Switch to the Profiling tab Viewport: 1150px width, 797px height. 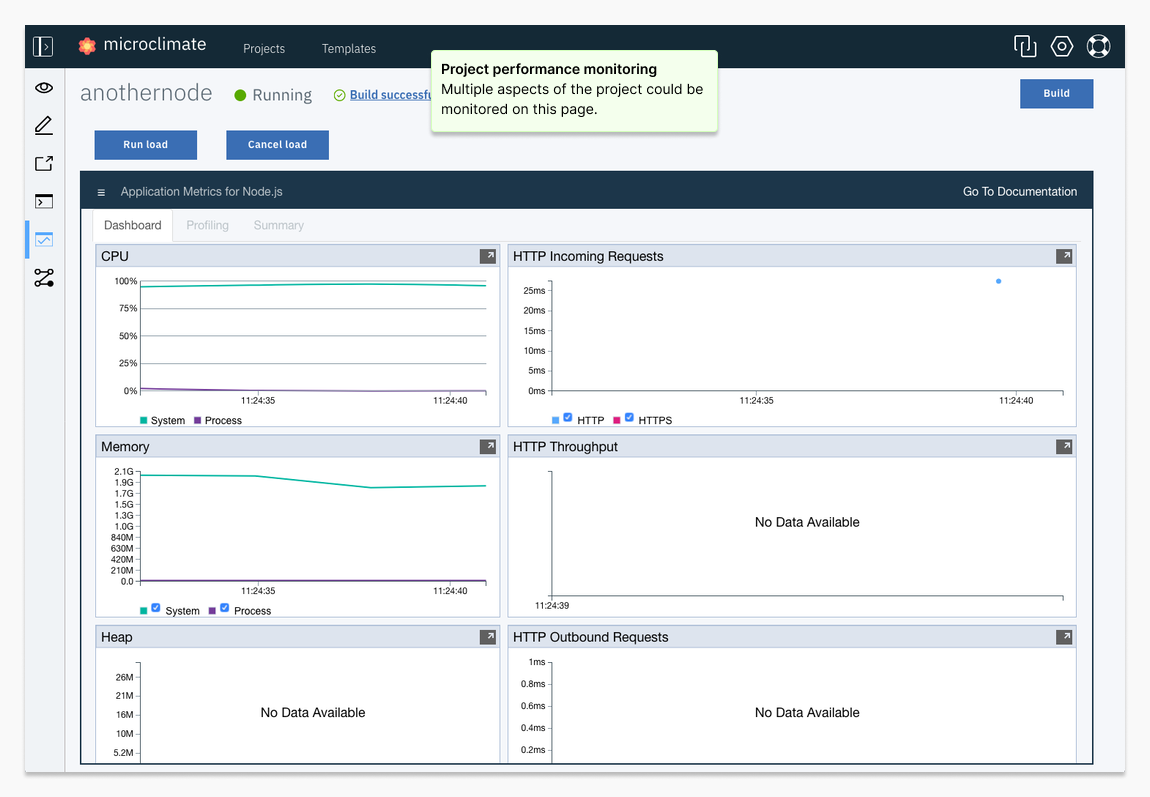[x=207, y=225]
